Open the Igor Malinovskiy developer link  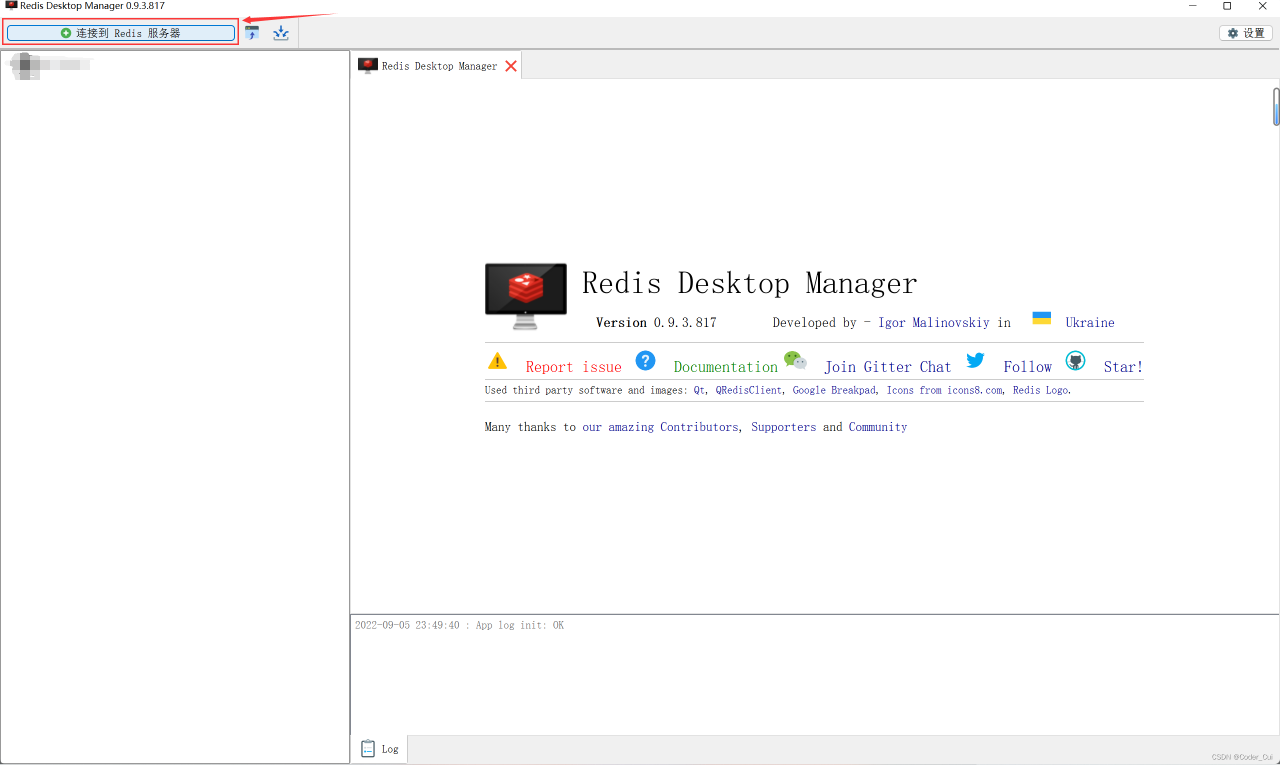pos(934,323)
